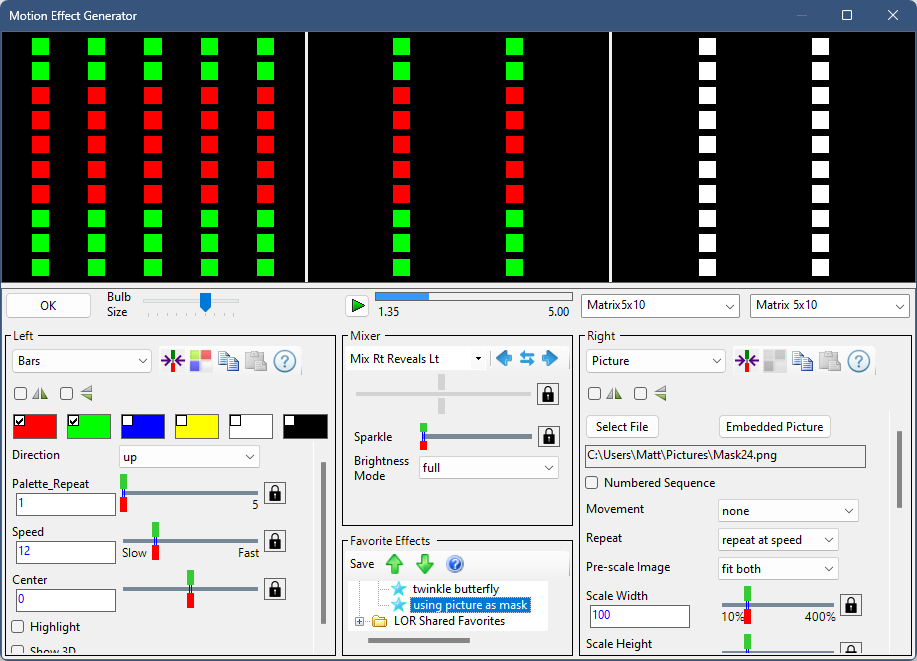Move favorite down with green down arrow

(425, 564)
